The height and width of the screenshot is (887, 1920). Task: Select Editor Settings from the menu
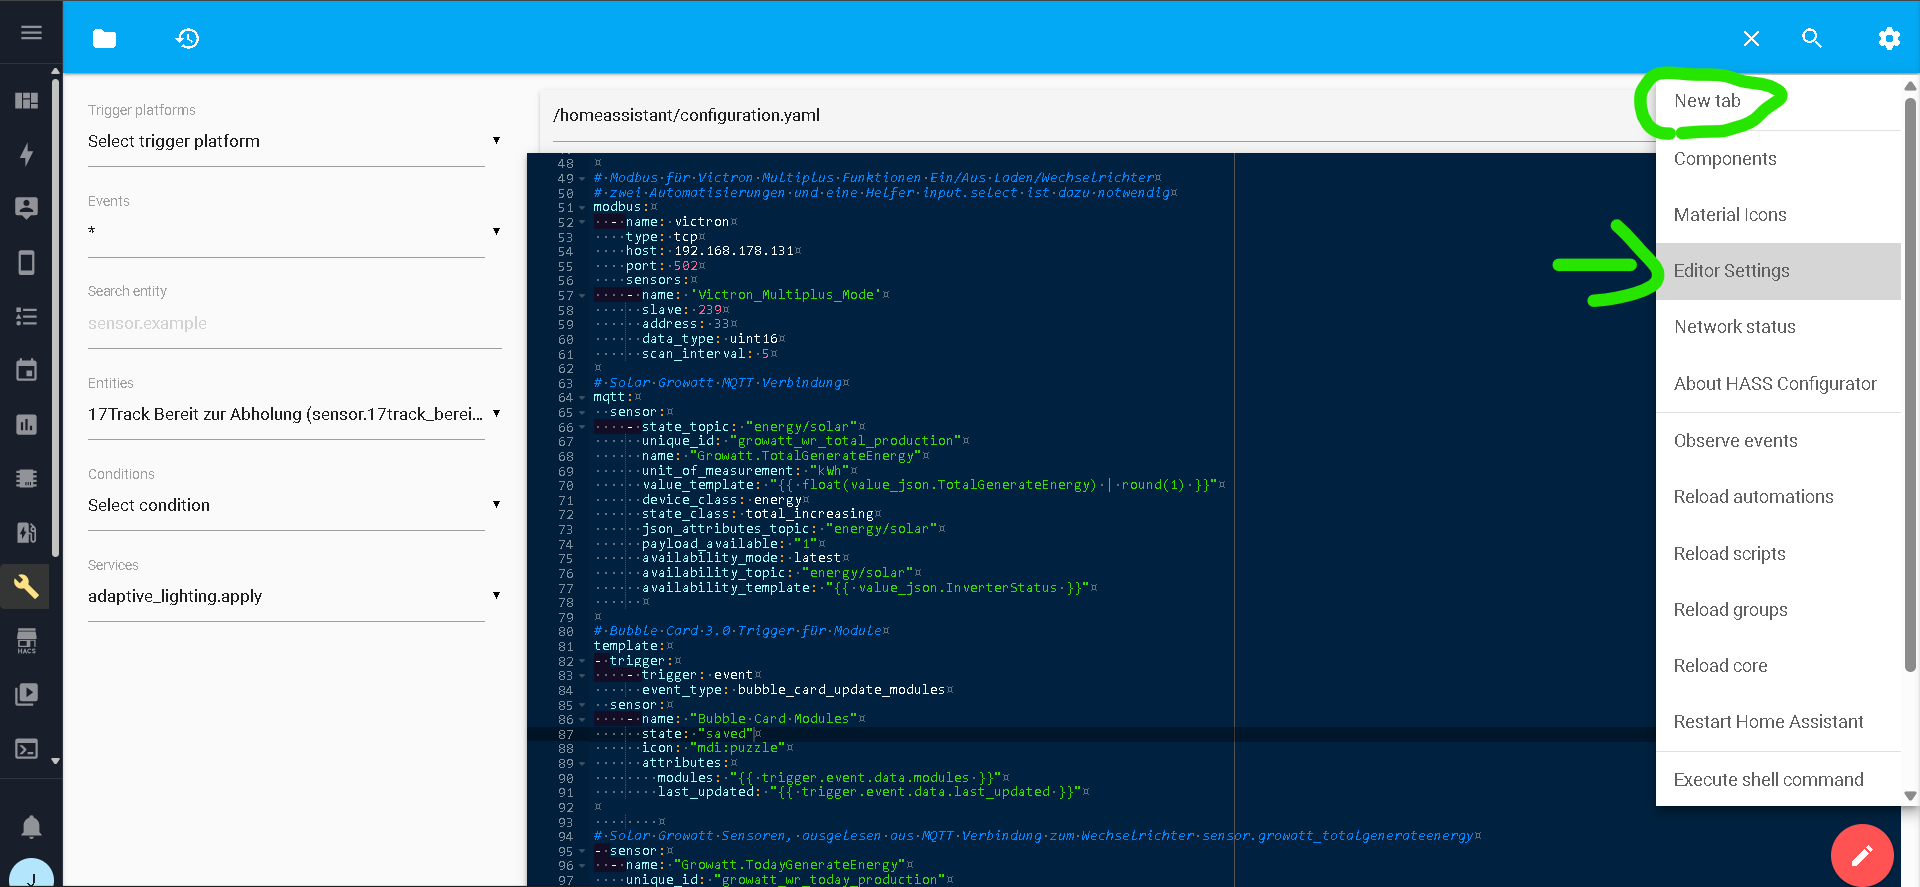1731,271
